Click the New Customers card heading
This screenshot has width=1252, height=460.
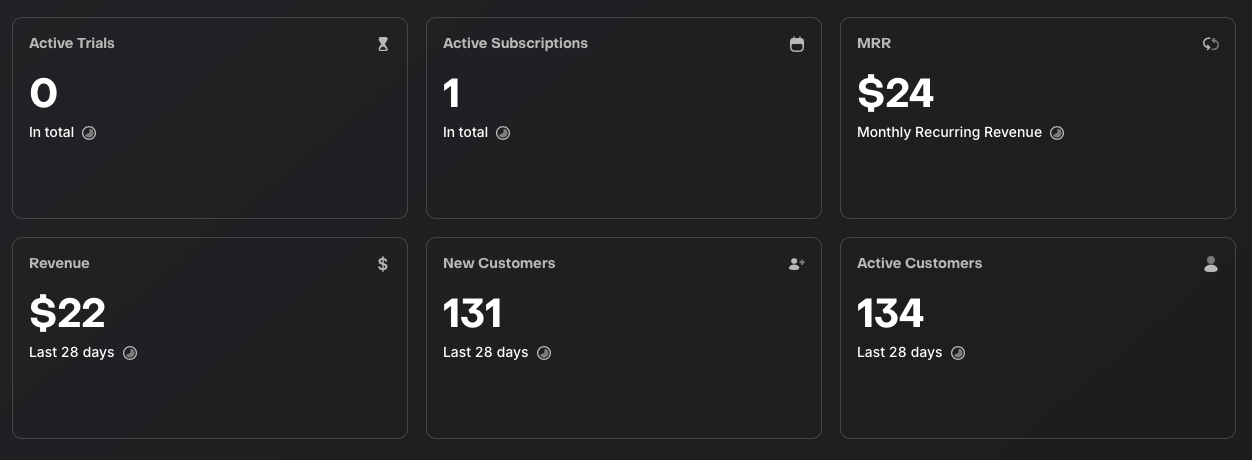pyautogui.click(x=499, y=263)
